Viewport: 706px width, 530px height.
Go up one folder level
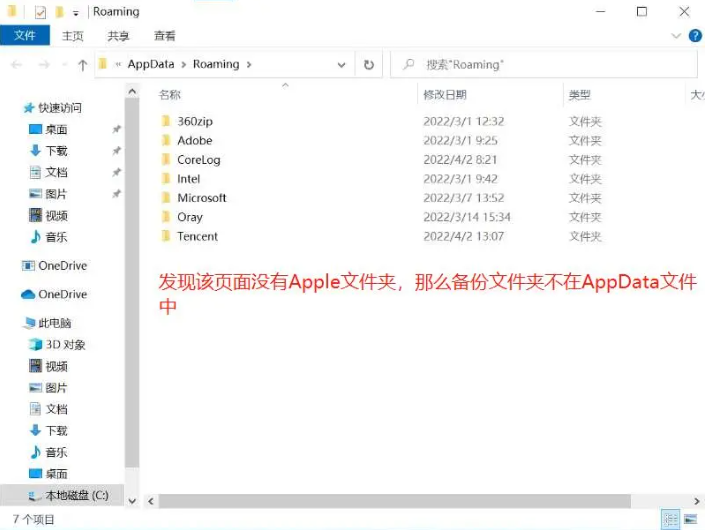click(82, 65)
